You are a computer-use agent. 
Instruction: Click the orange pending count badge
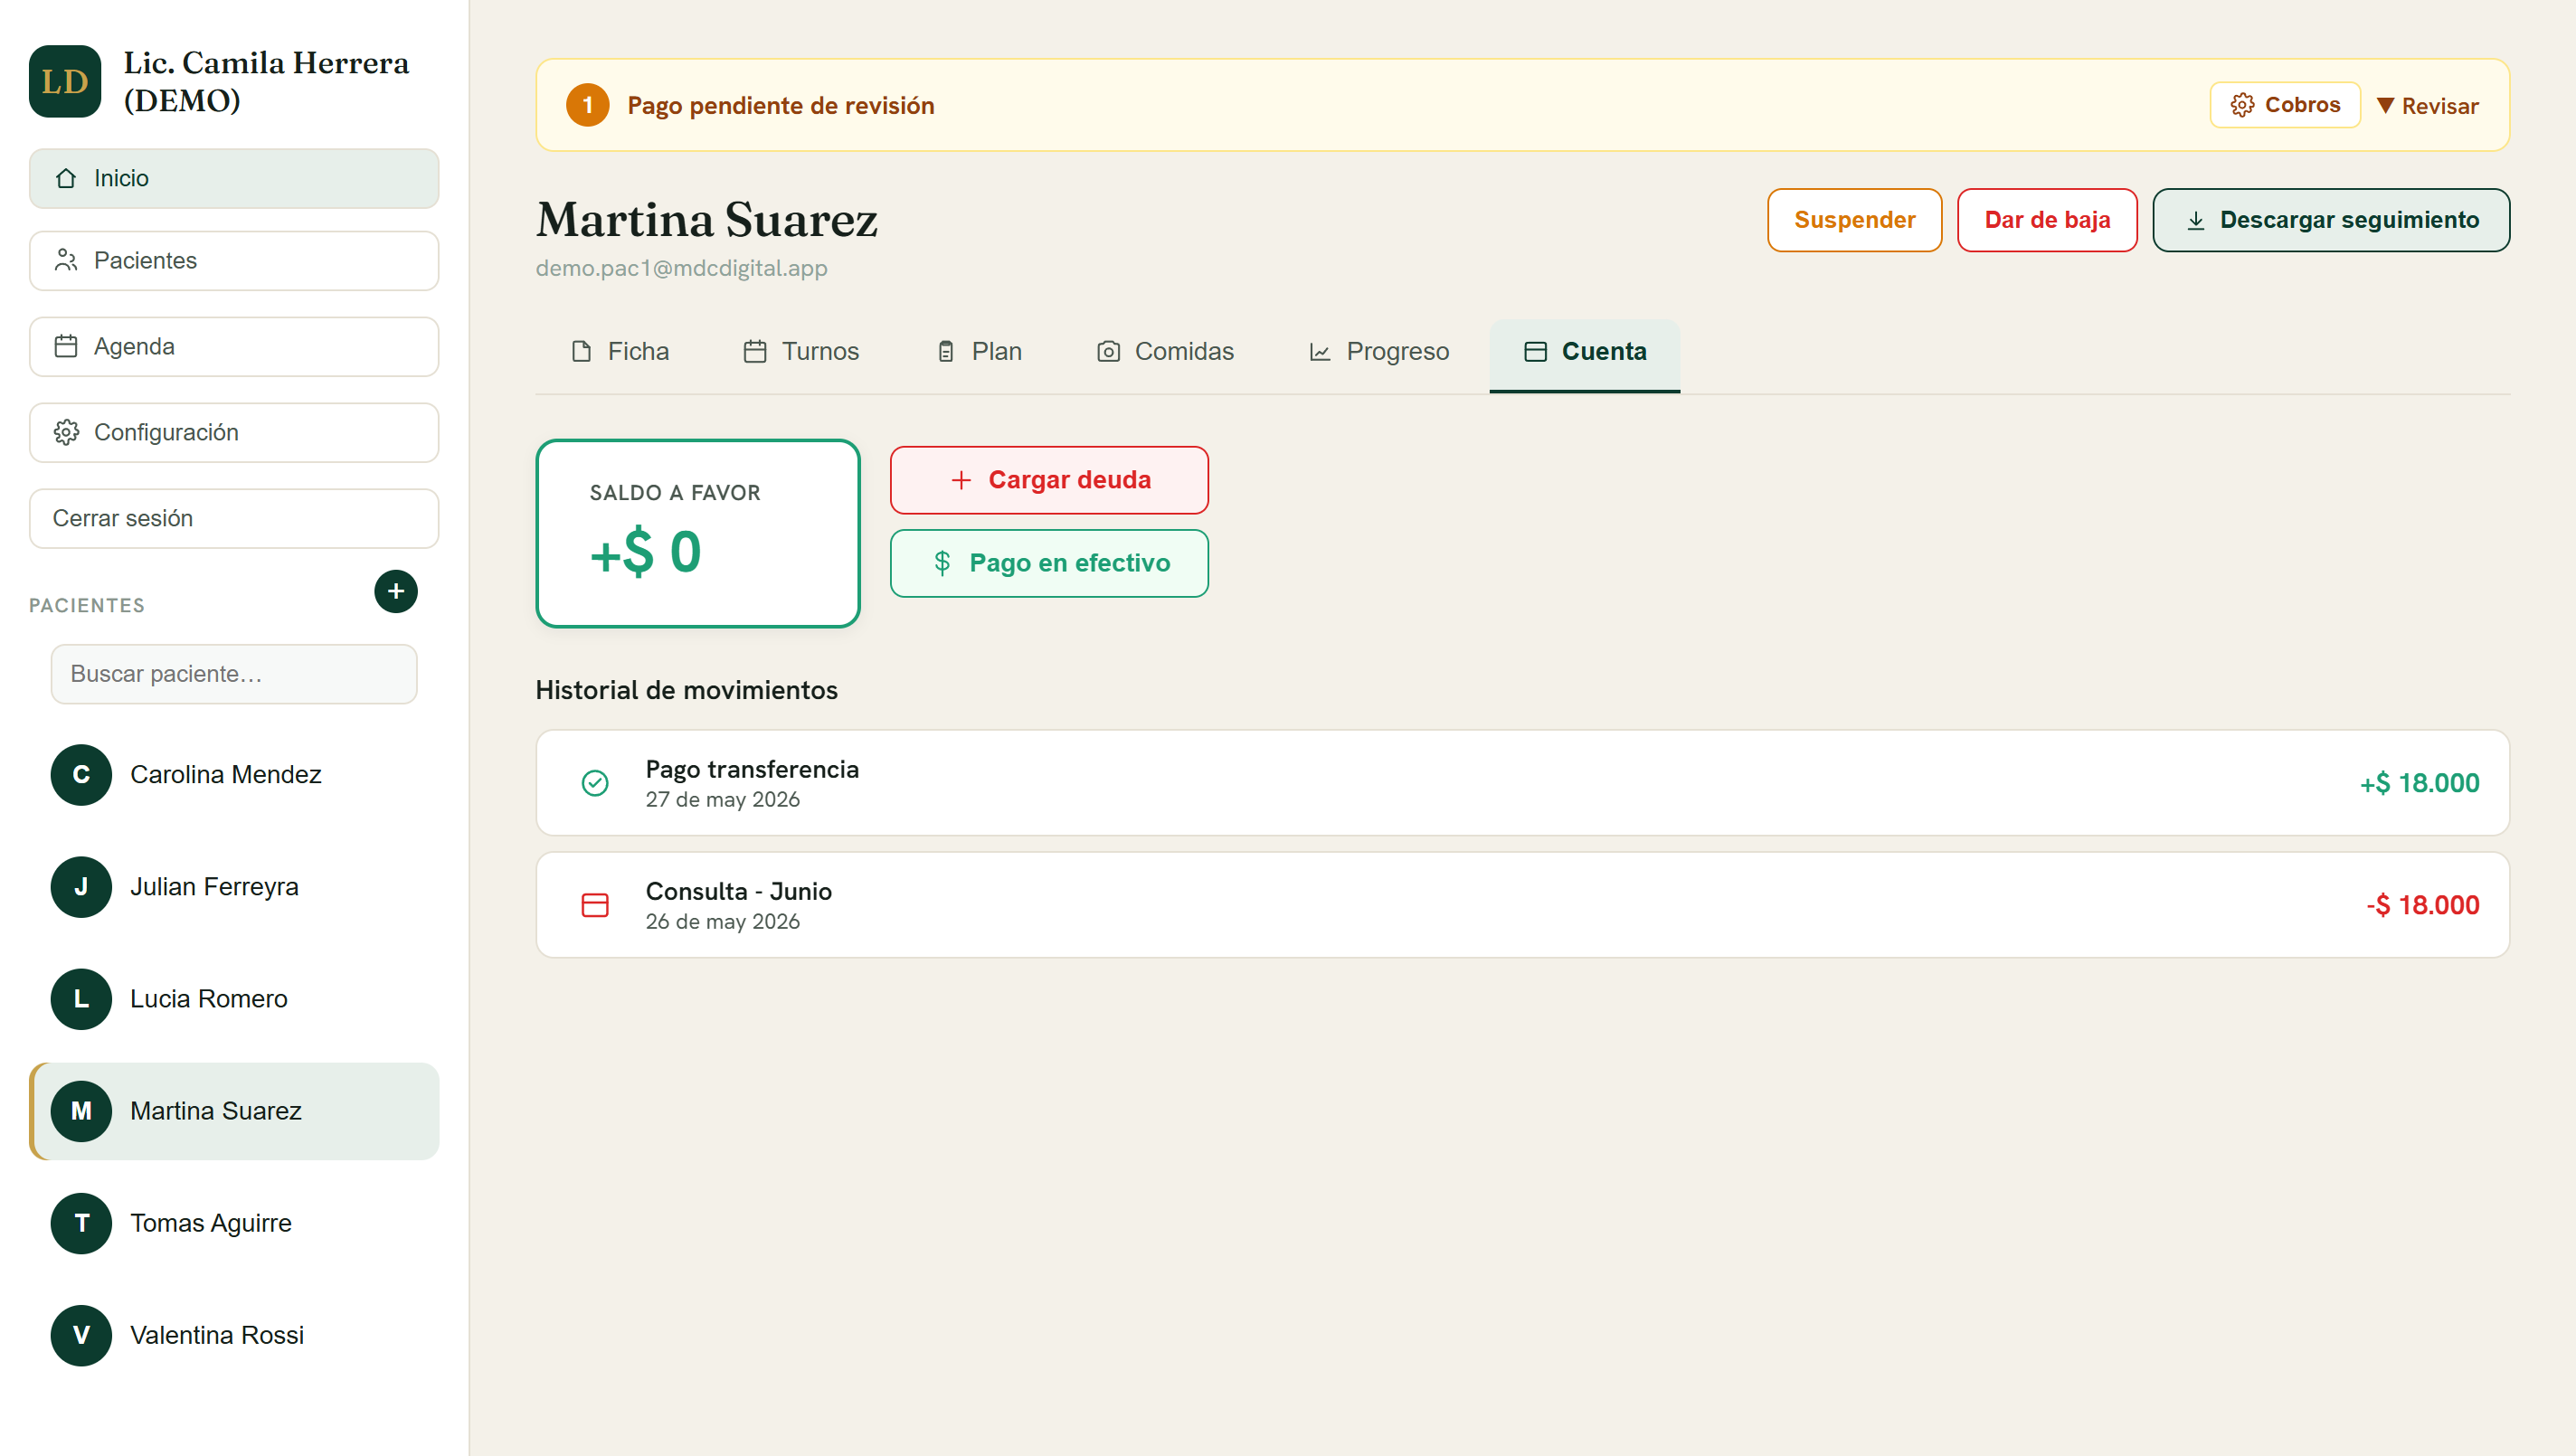click(x=588, y=105)
